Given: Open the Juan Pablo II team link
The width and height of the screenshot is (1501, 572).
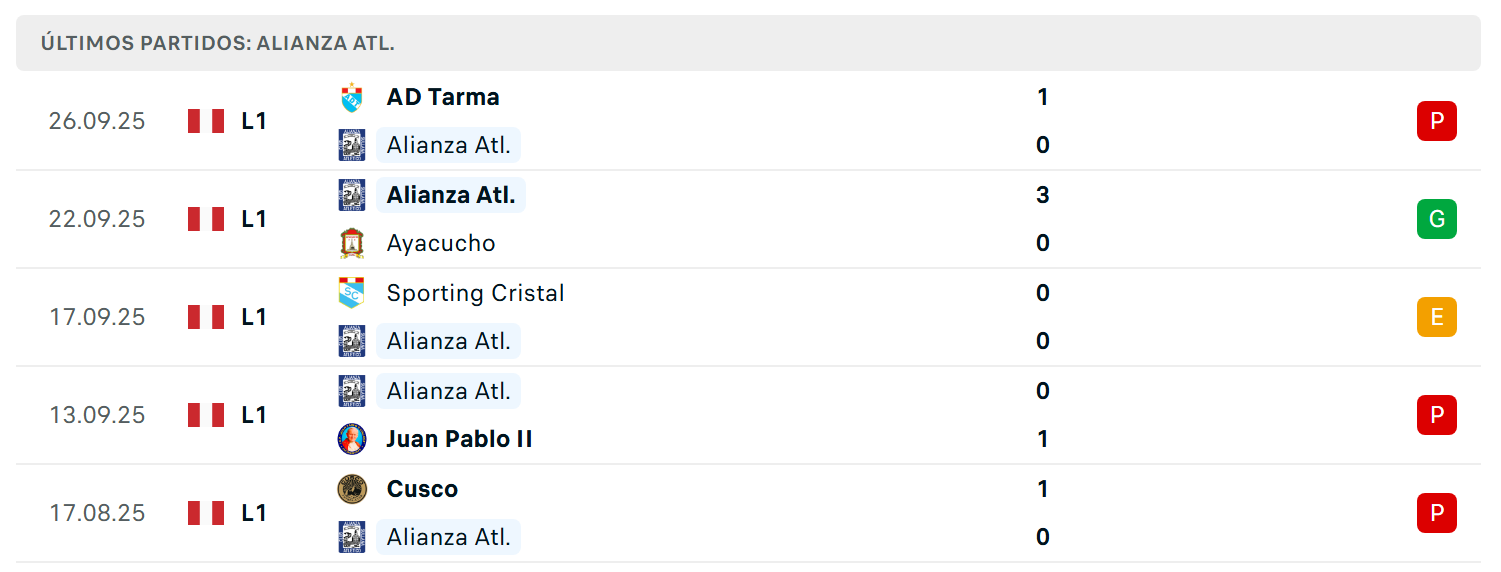Looking at the screenshot, I should pyautogui.click(x=460, y=439).
